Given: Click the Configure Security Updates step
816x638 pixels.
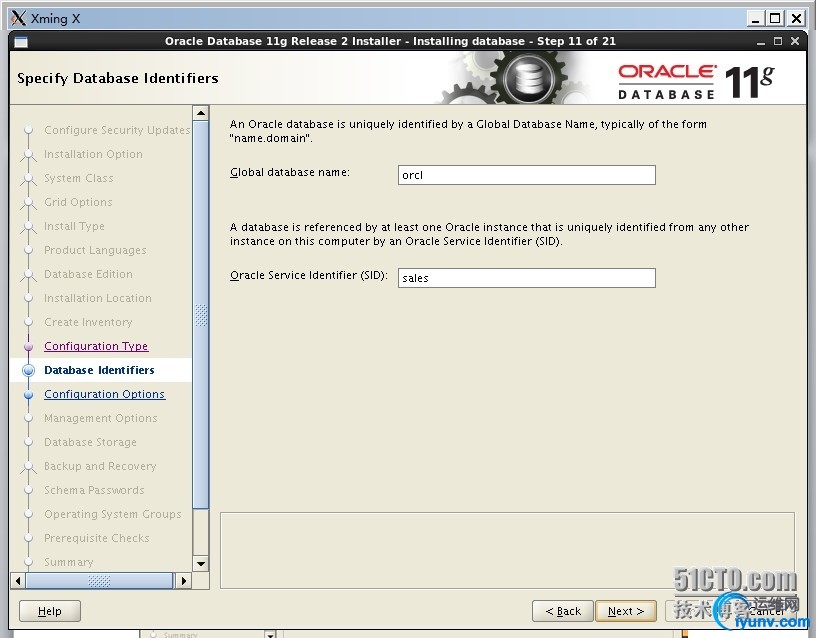Looking at the screenshot, I should 117,130.
